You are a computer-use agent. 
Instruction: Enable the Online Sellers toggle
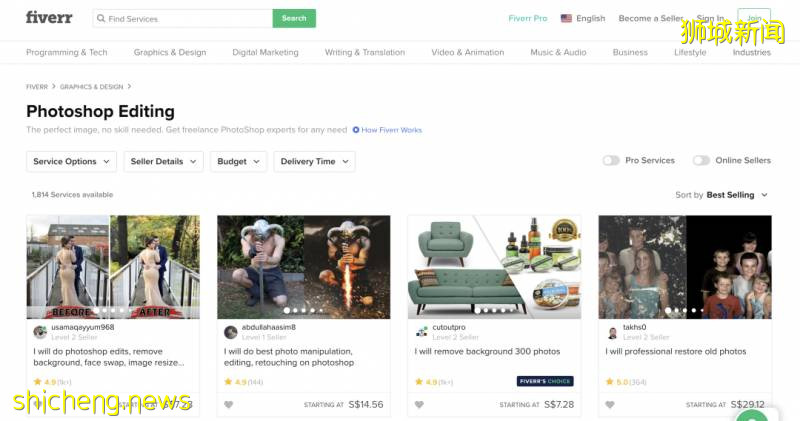(x=701, y=160)
